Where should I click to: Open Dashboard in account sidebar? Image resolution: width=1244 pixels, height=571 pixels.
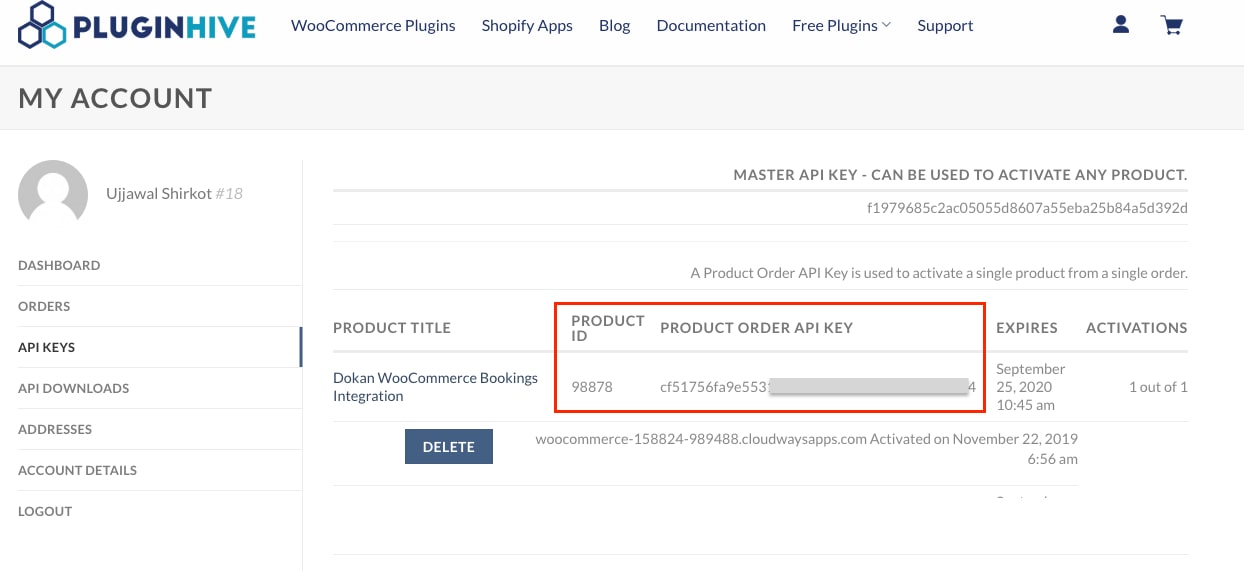[59, 265]
